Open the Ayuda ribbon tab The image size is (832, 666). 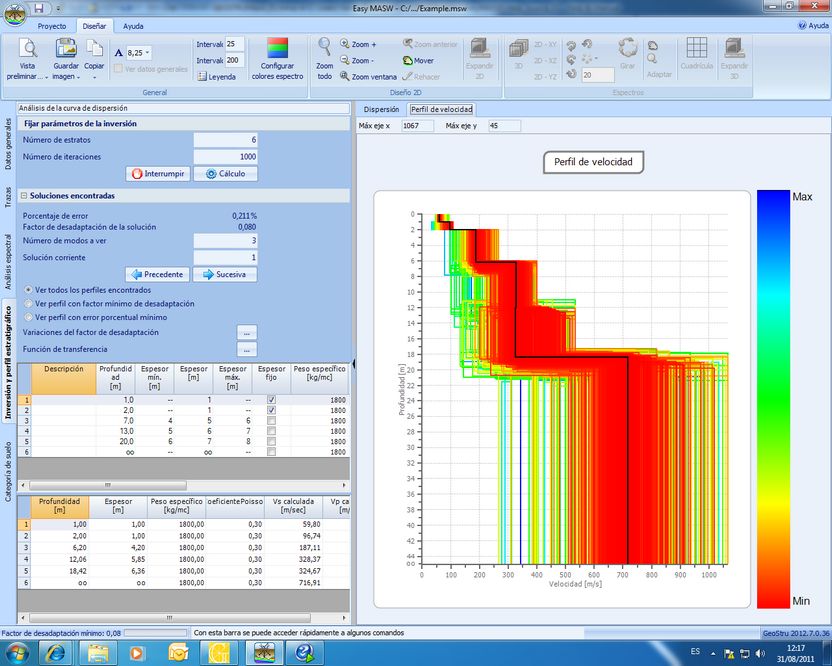point(133,26)
